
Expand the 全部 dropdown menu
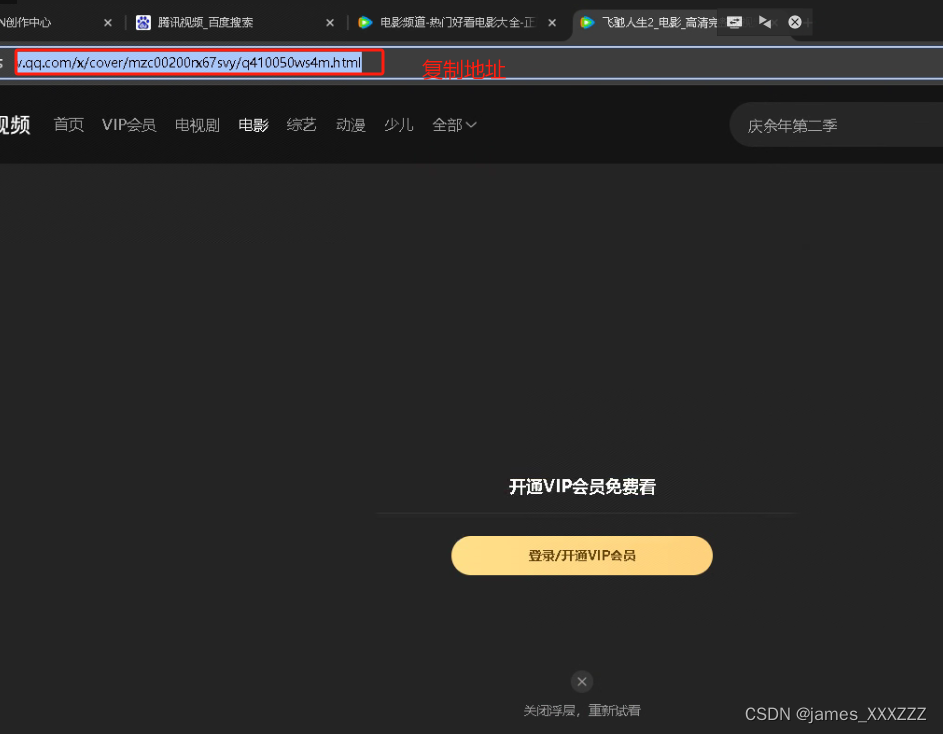[454, 125]
